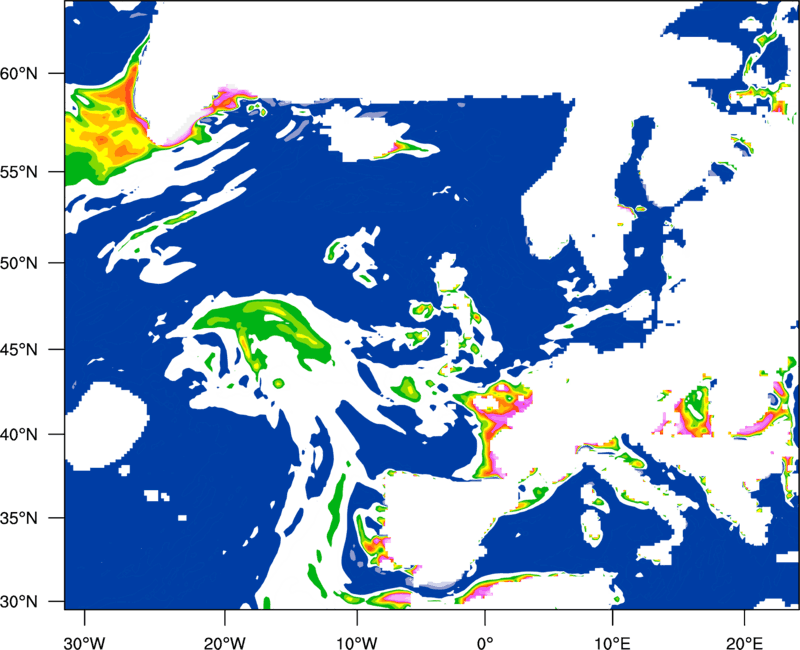Click the 30°W longitude label
Image resolution: width=800 pixels, height=650 pixels.
pyautogui.click(x=84, y=643)
